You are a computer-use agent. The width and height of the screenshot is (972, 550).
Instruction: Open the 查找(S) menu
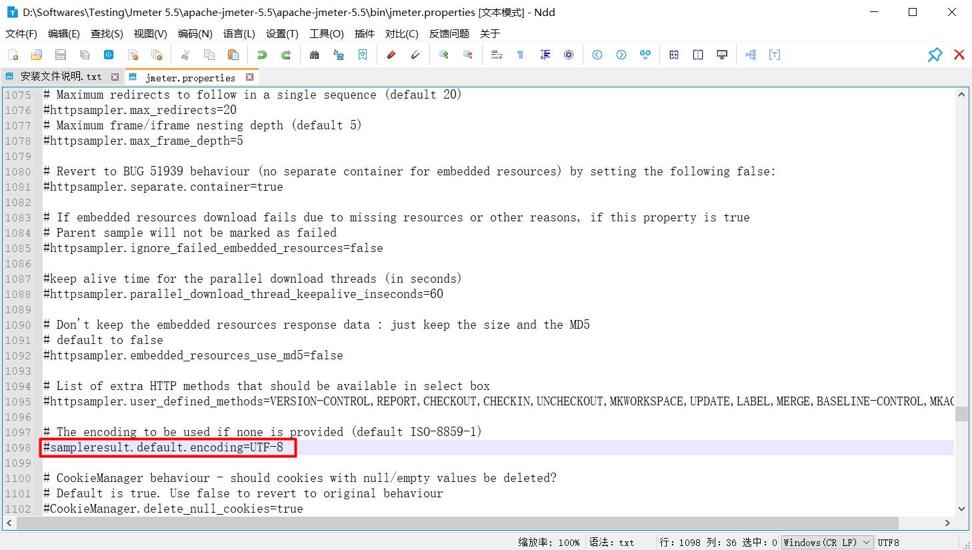[x=107, y=33]
